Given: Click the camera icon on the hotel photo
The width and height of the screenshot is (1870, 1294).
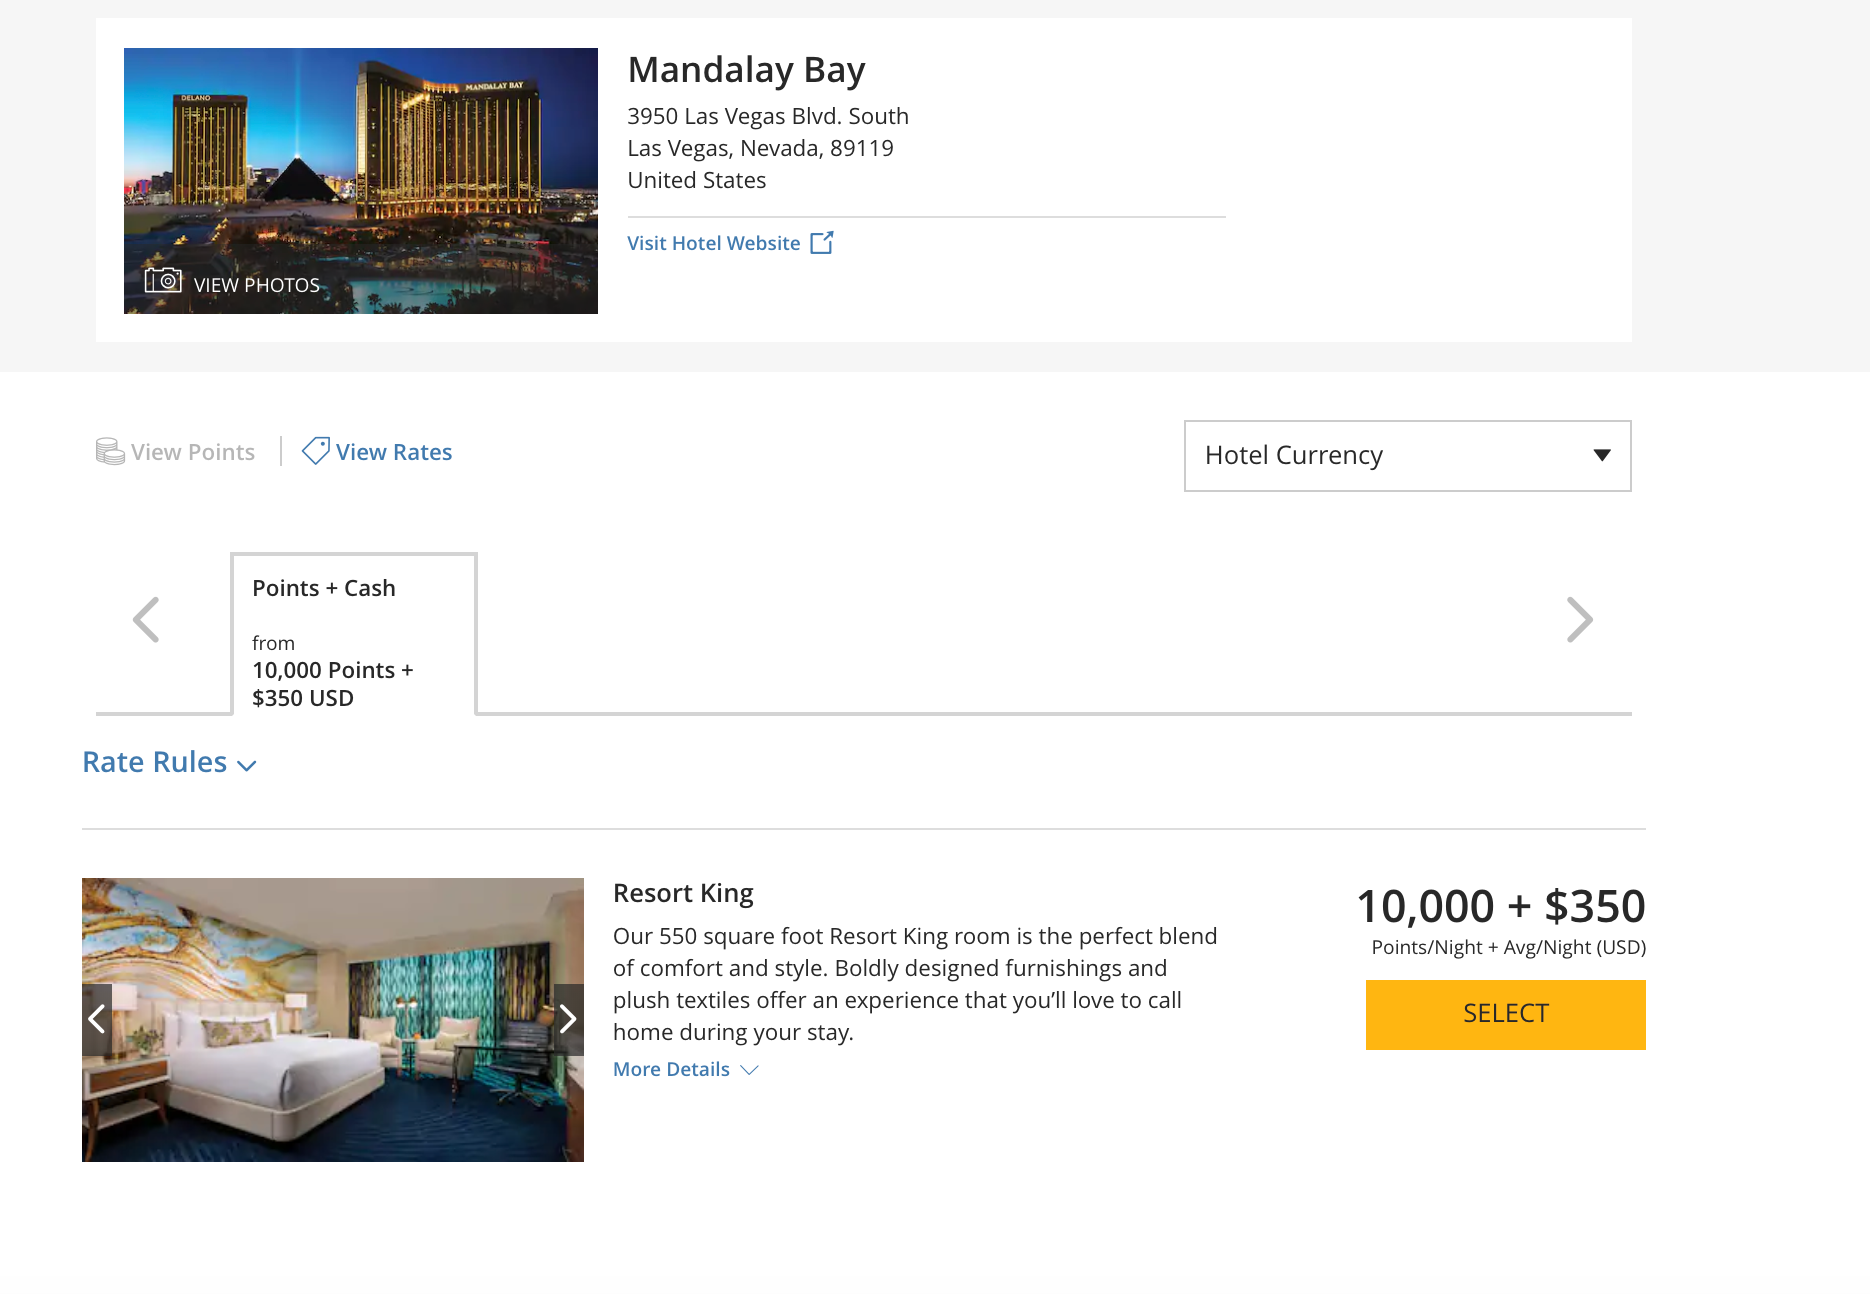Looking at the screenshot, I should (163, 280).
